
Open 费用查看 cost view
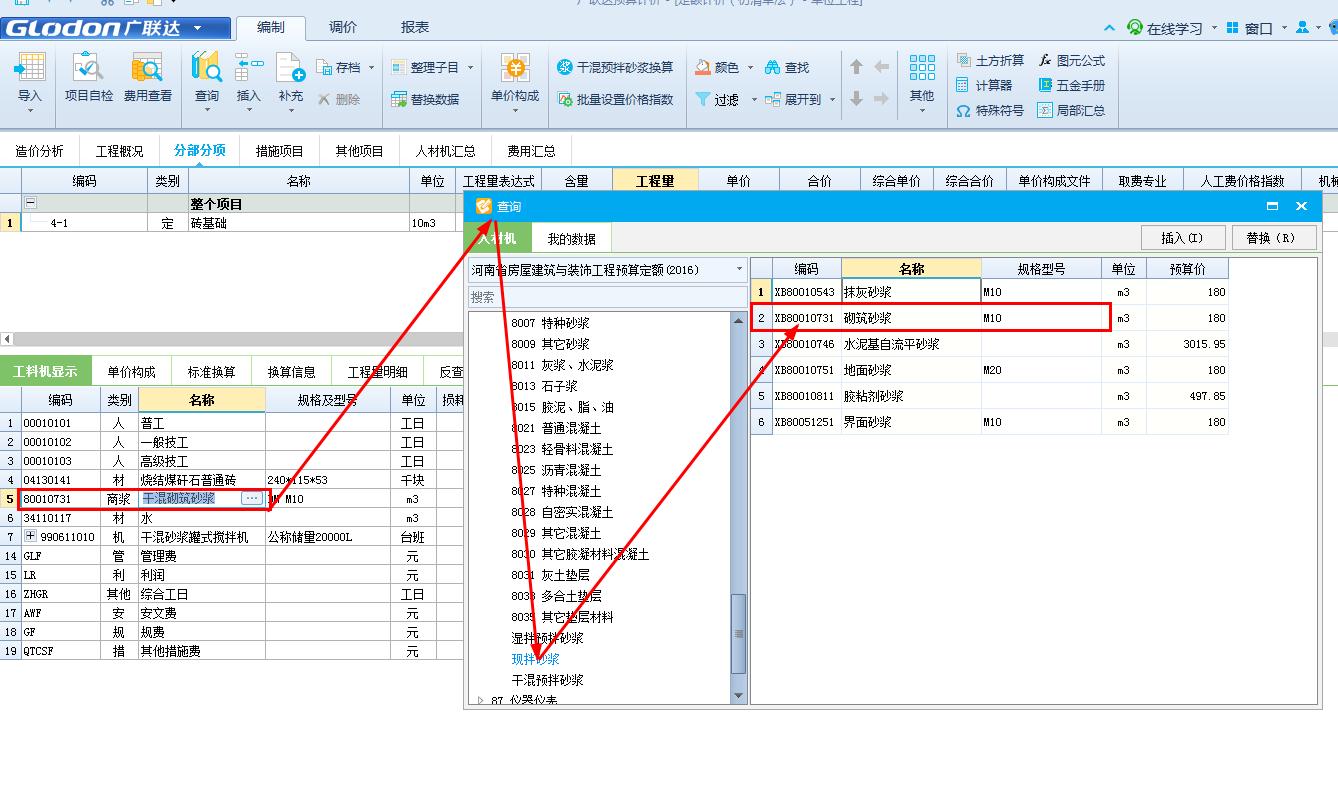pos(148,80)
